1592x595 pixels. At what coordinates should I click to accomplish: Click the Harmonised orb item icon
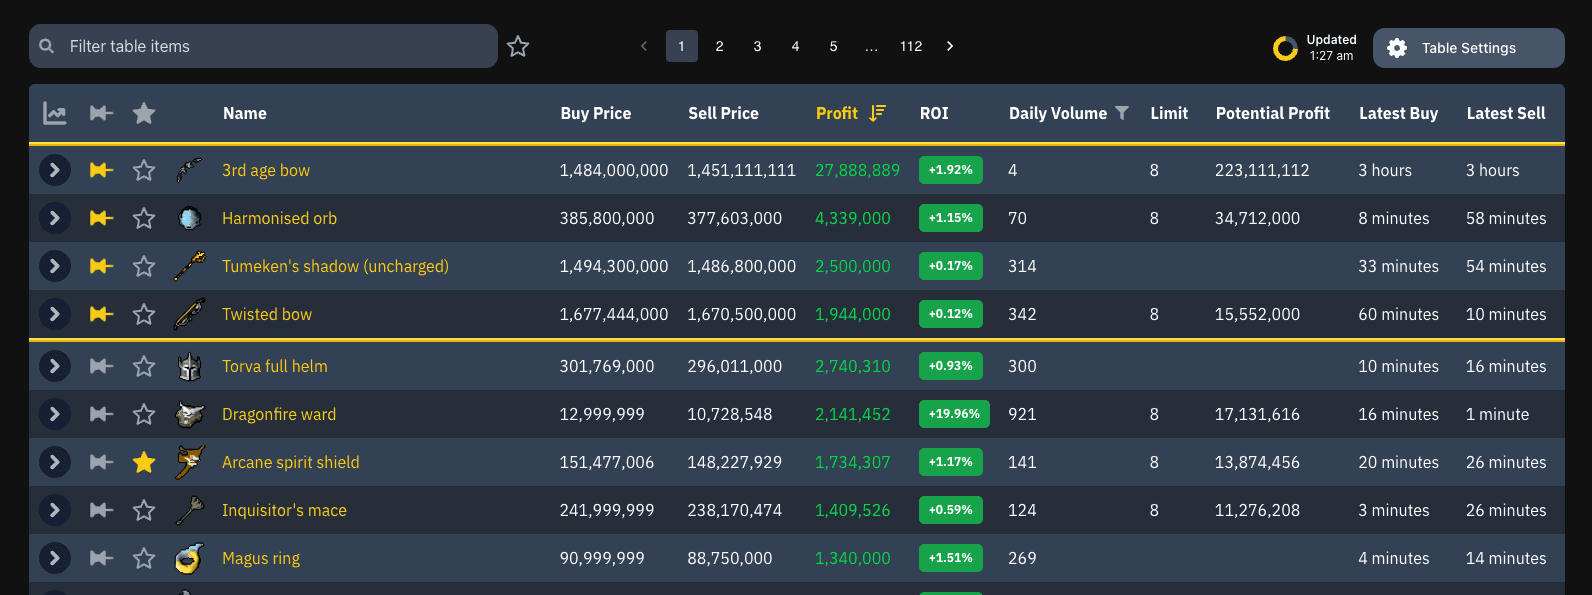click(189, 218)
